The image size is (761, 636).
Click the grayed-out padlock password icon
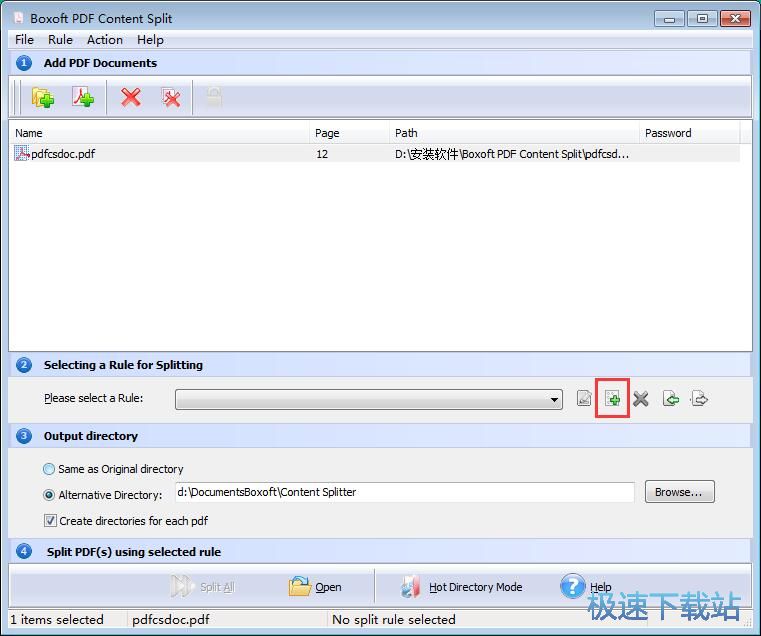click(214, 97)
